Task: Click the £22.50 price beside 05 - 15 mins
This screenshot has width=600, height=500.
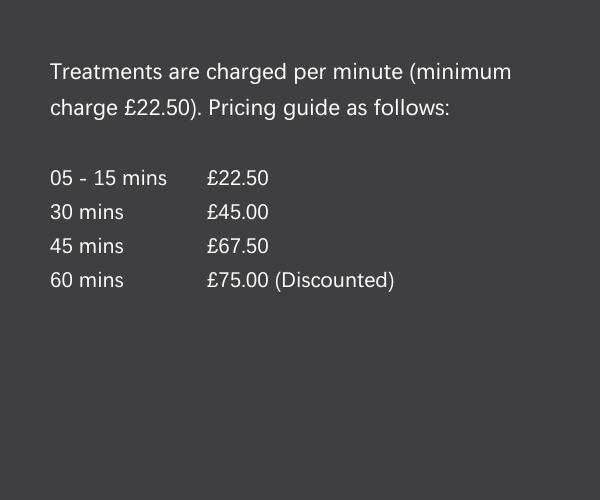Action: 238,178
